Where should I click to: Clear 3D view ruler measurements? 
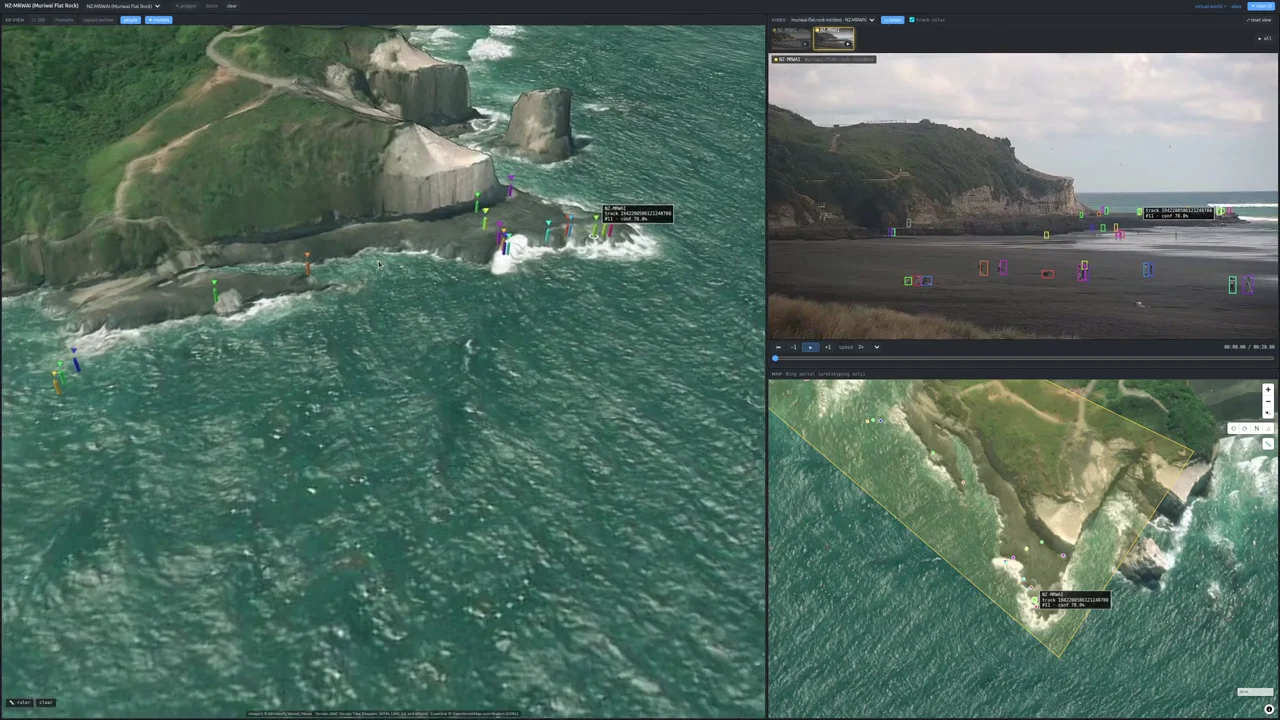[x=46, y=702]
